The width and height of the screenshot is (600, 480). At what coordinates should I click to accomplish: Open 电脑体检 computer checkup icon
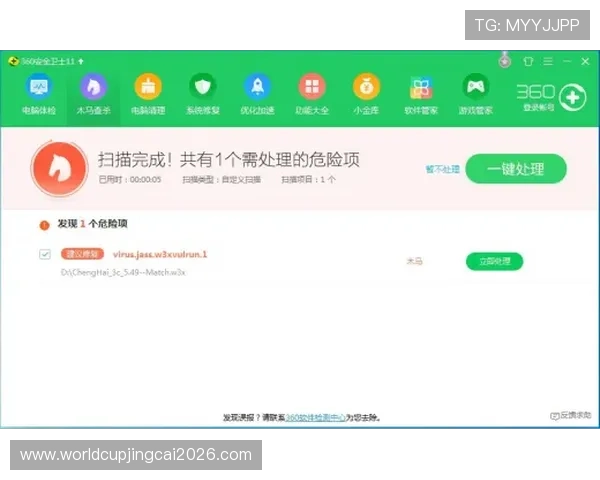39,87
